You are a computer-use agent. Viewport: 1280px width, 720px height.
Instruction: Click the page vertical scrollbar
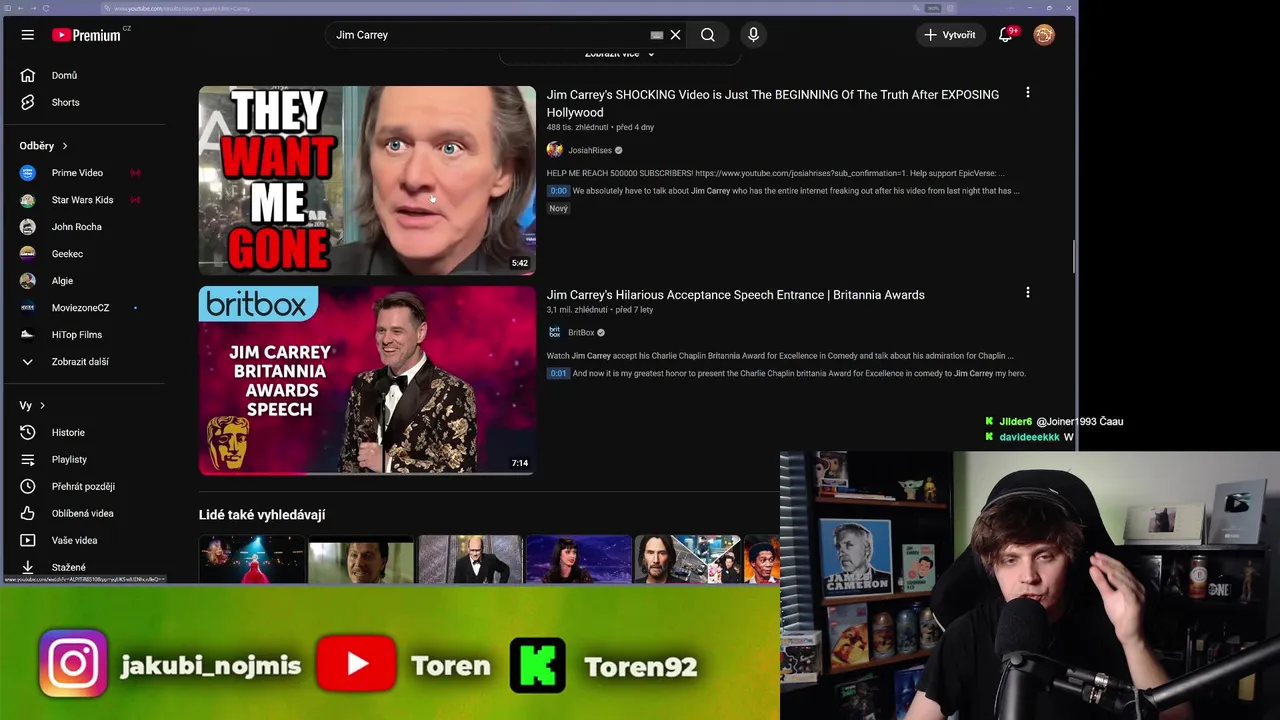click(1074, 255)
